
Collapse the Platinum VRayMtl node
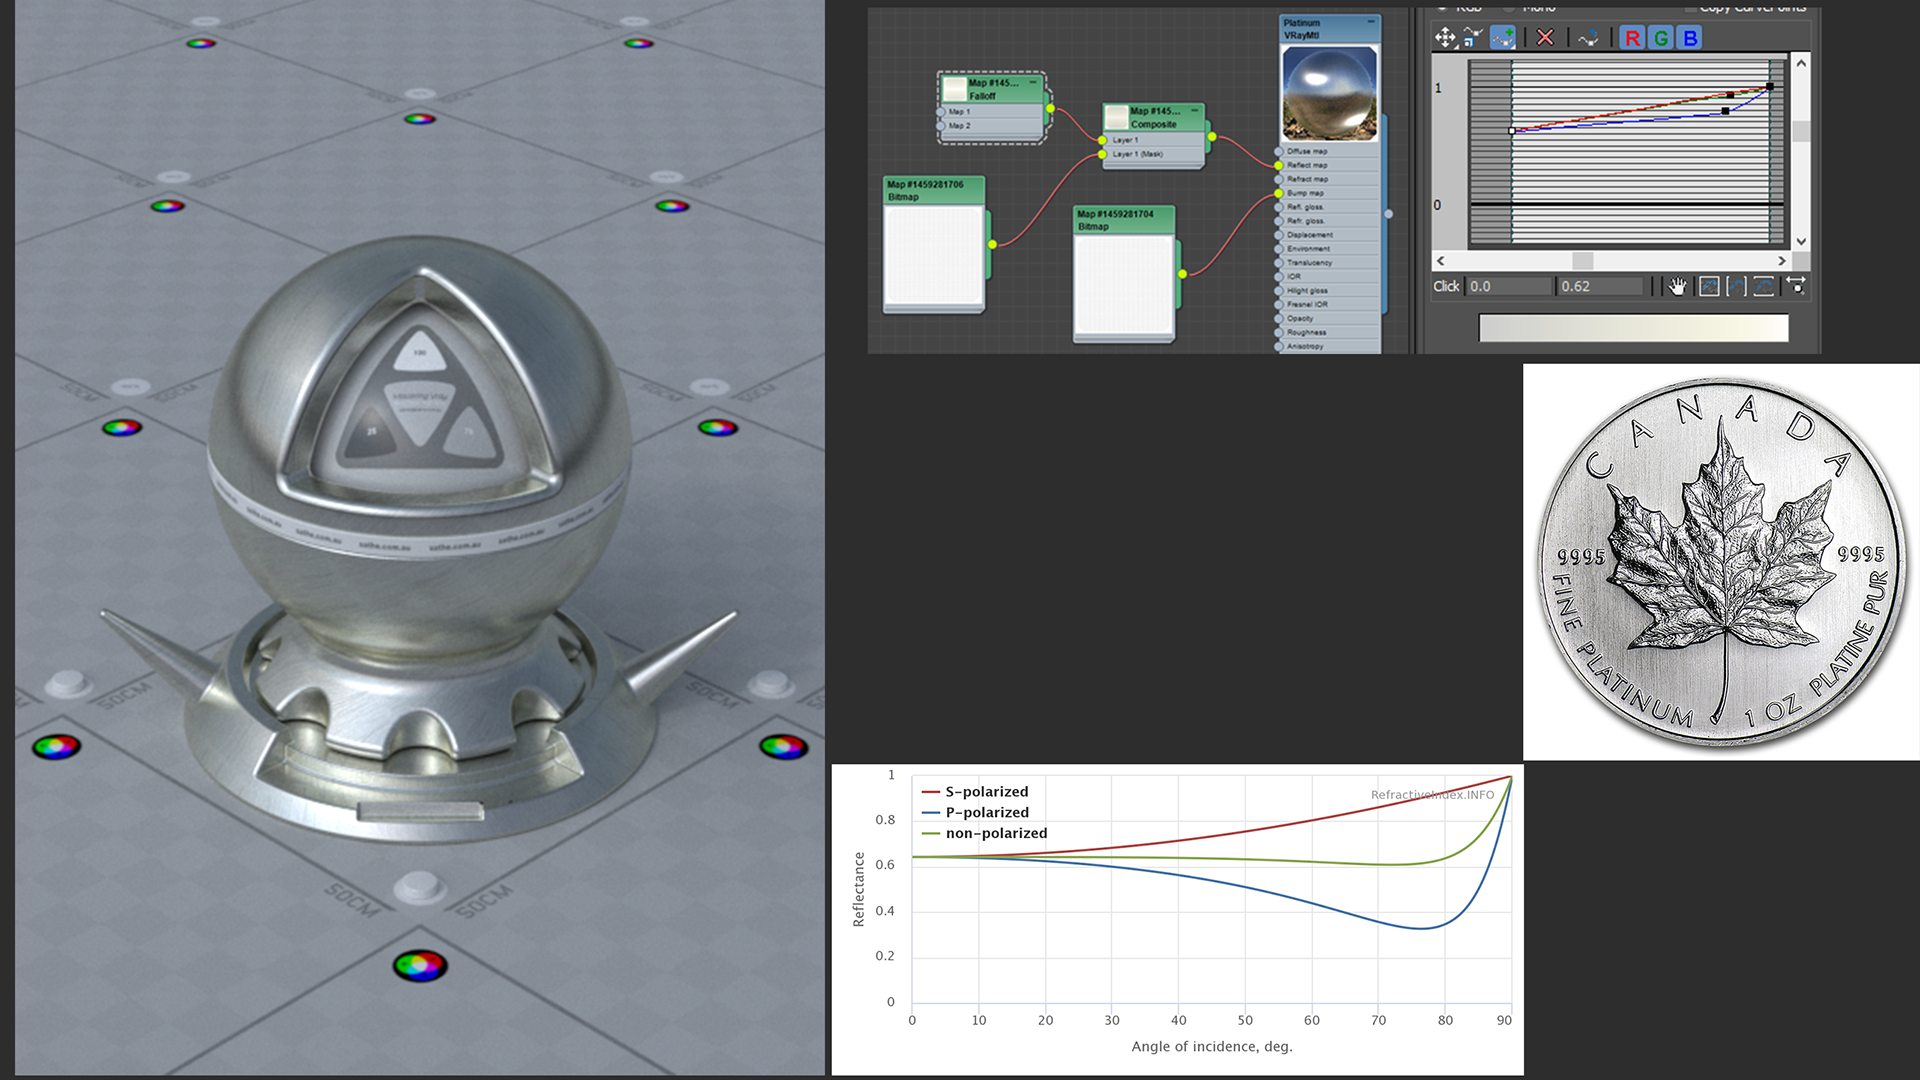coord(1371,22)
